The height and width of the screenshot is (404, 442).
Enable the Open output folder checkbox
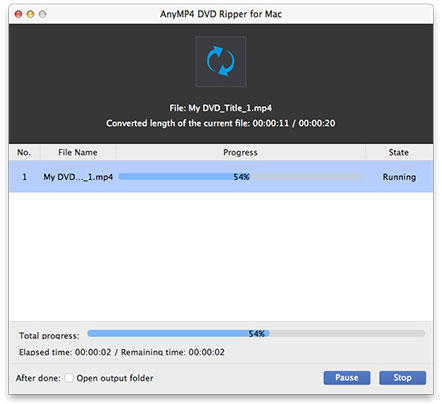(x=69, y=378)
